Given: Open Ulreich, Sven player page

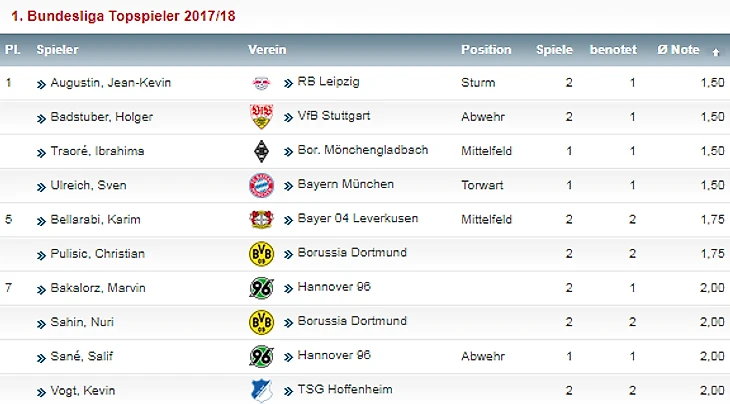Looking at the screenshot, I should [x=88, y=185].
